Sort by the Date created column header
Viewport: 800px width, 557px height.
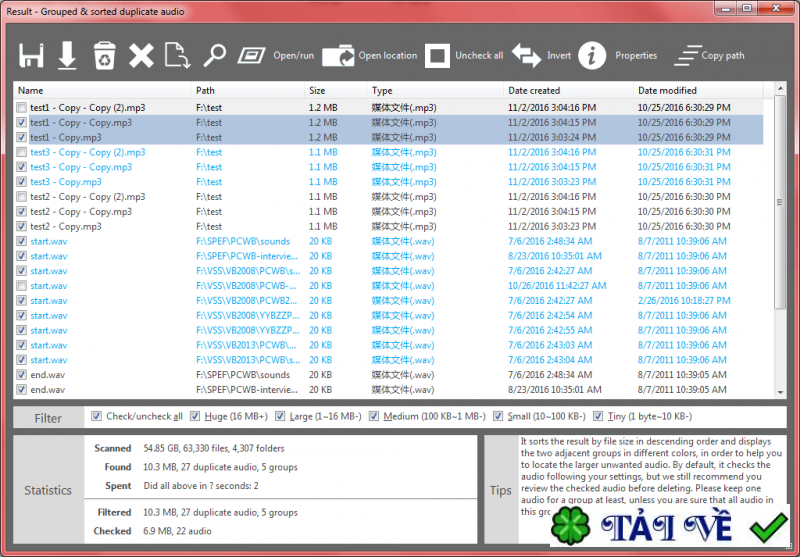(568, 90)
